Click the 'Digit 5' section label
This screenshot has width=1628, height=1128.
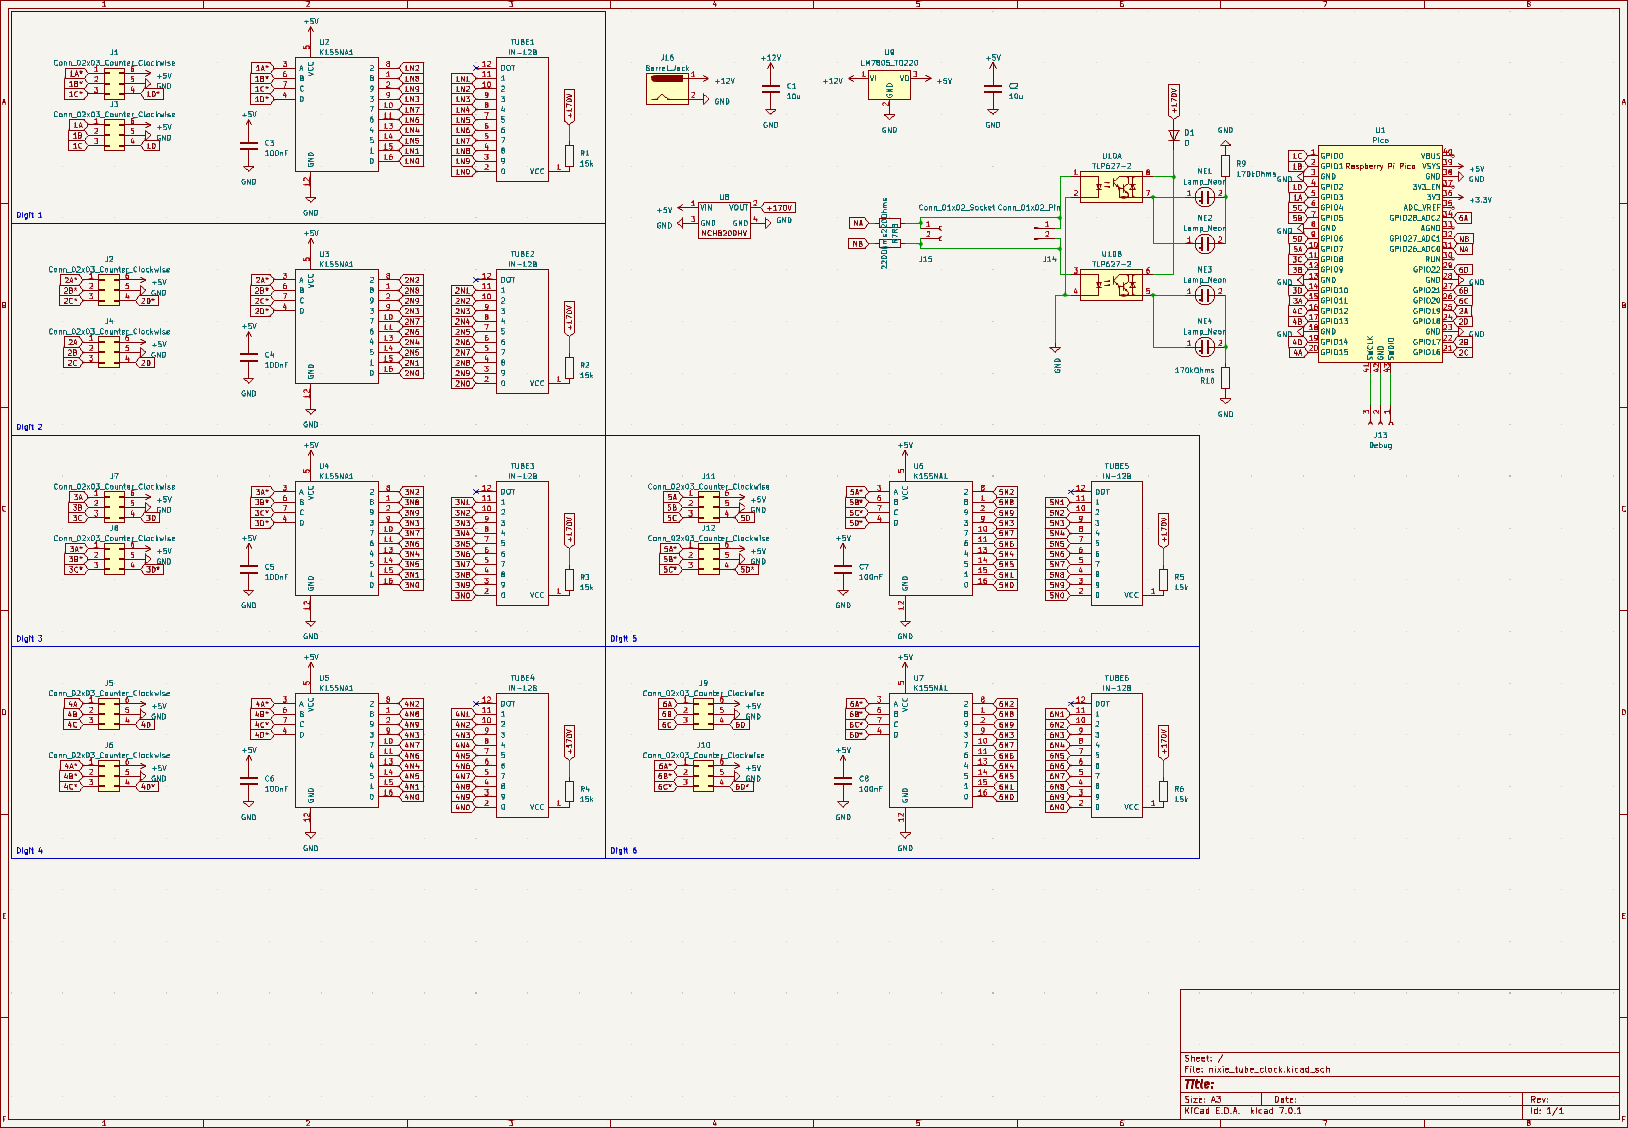[623, 638]
